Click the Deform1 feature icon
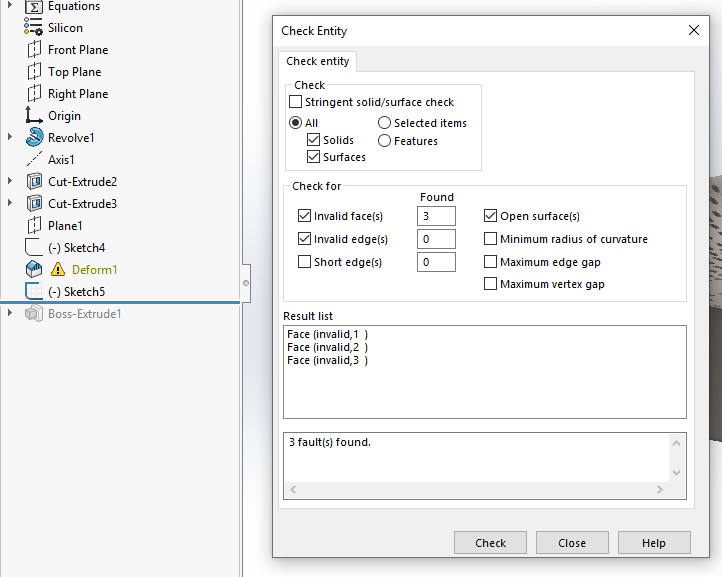The image size is (722, 577). click(x=34, y=270)
